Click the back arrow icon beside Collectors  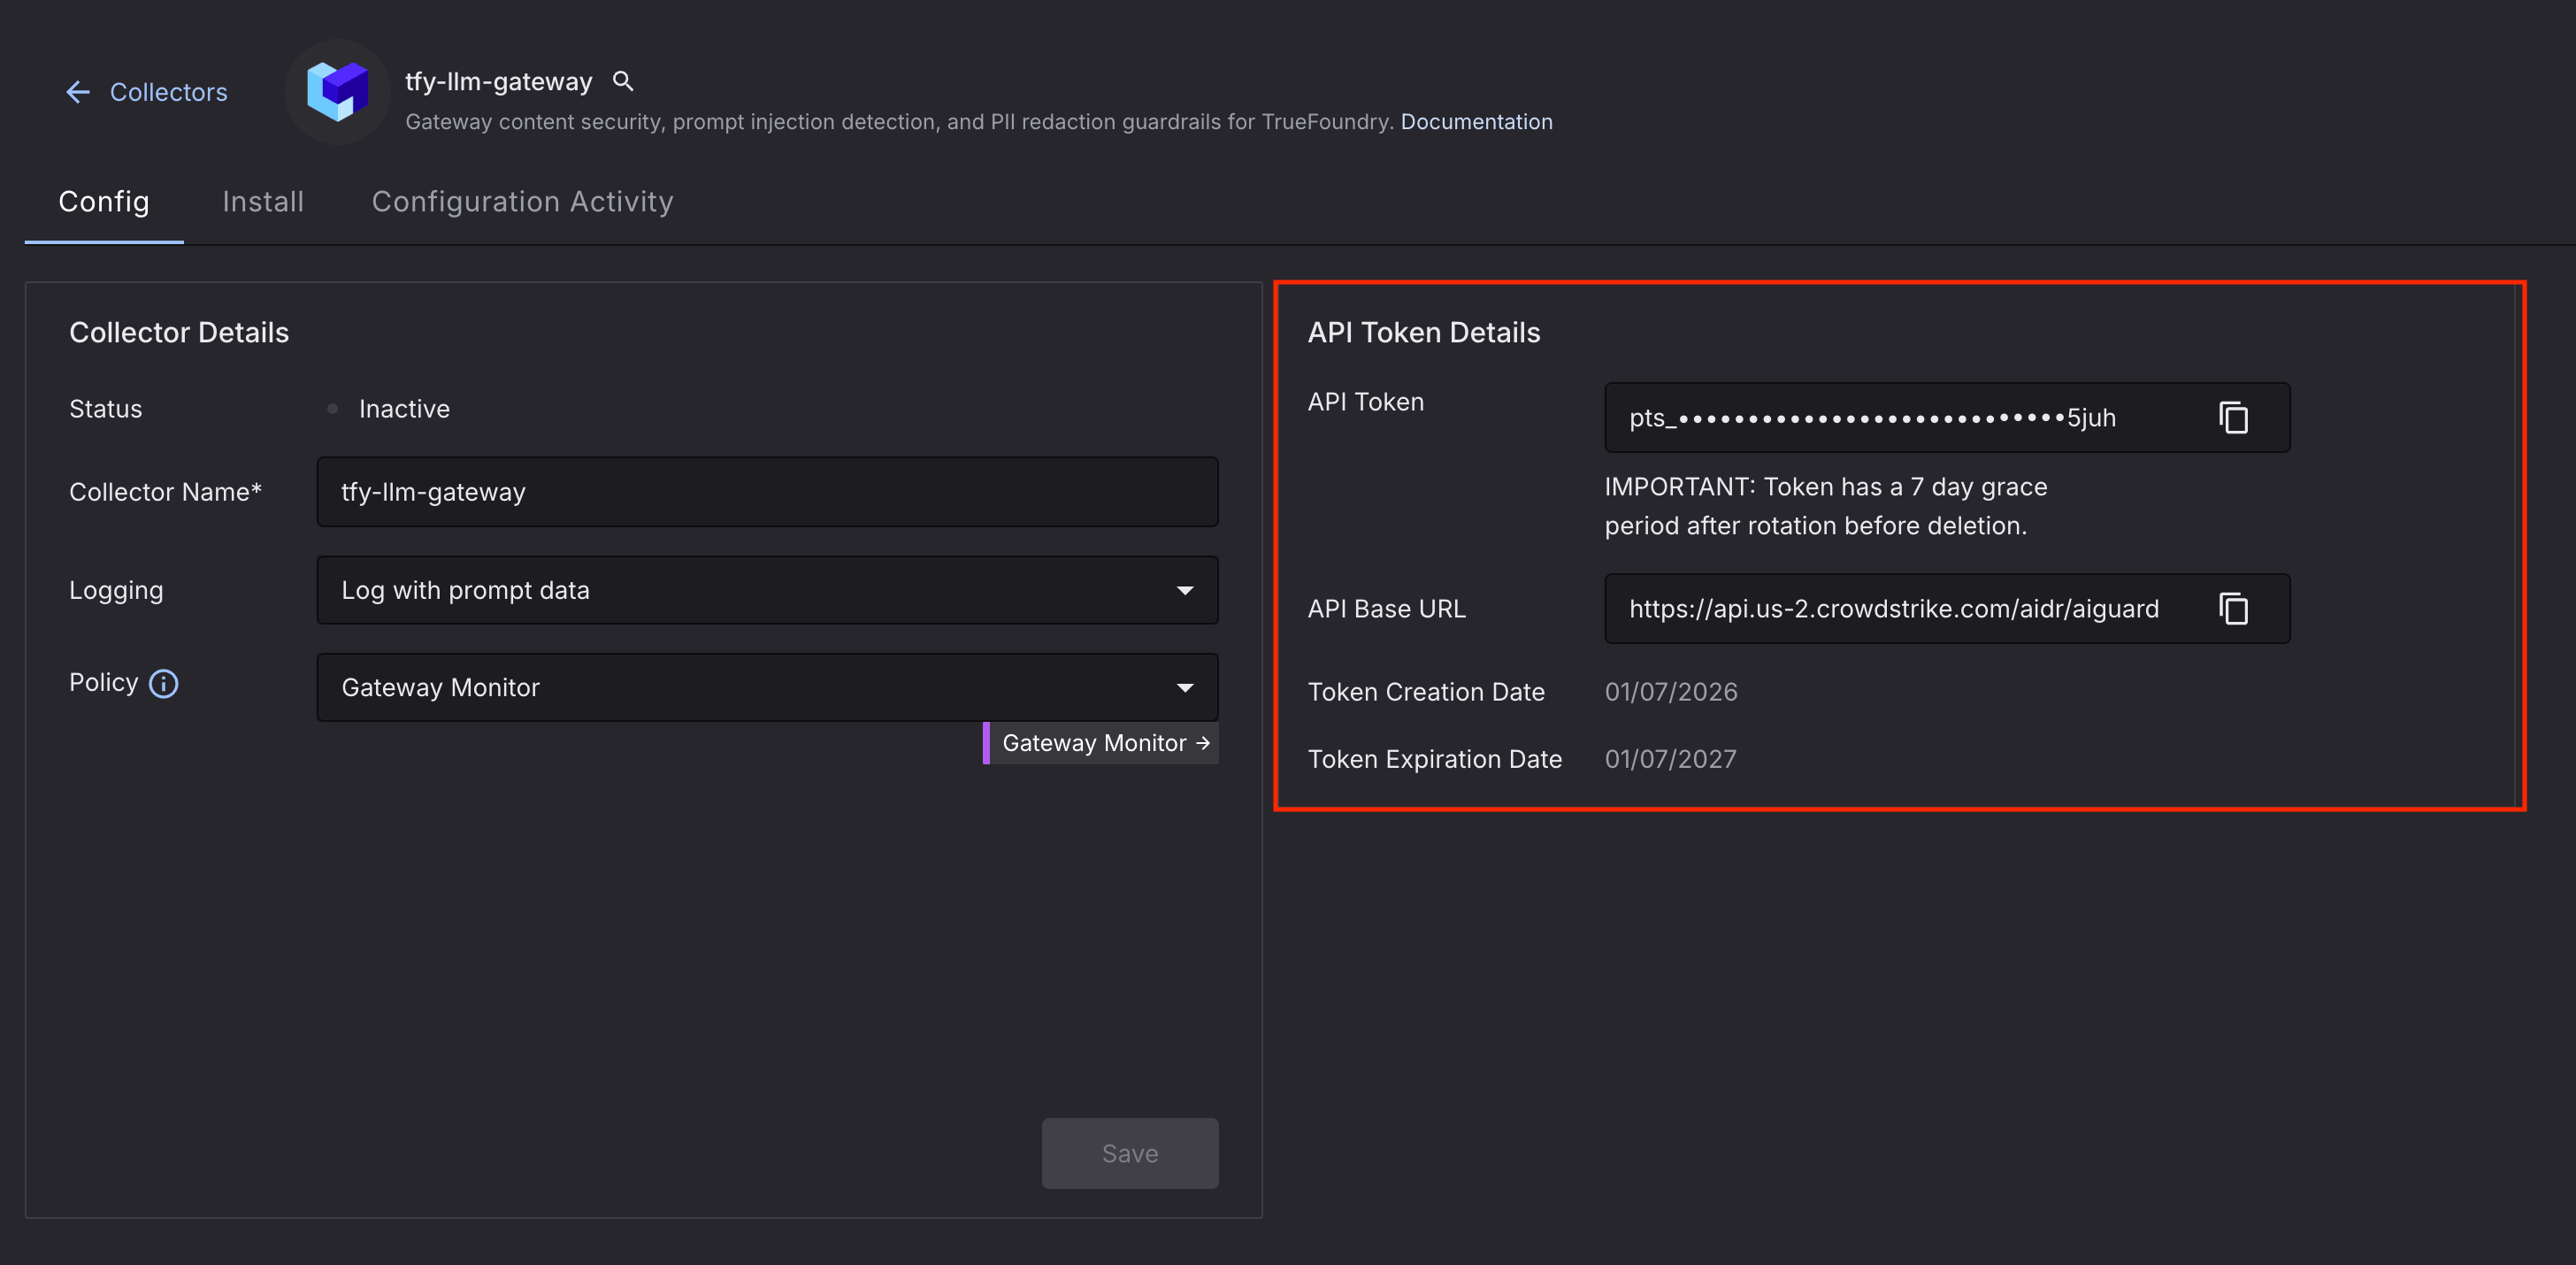[x=78, y=92]
